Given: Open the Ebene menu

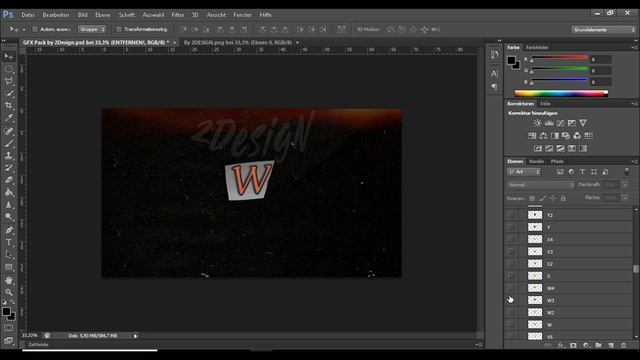Looking at the screenshot, I should (103, 15).
